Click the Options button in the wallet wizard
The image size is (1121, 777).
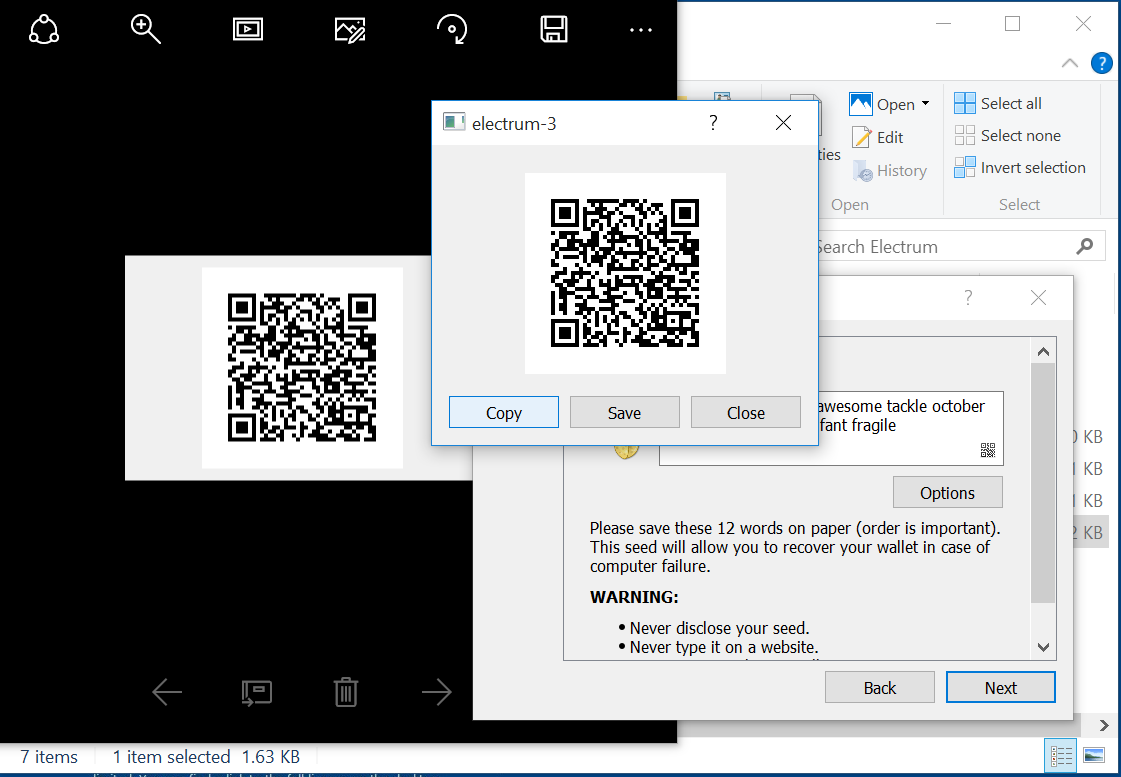[x=947, y=493]
